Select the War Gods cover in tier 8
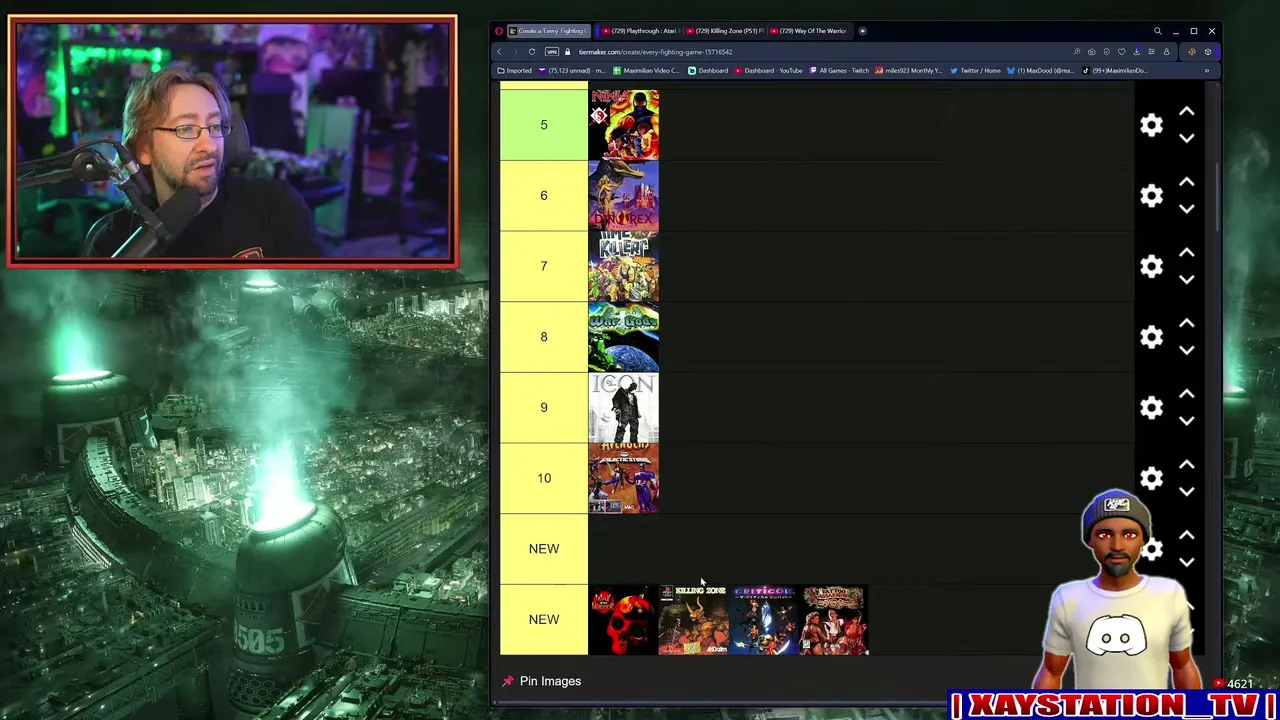Image resolution: width=1280 pixels, height=720 pixels. pos(624,337)
